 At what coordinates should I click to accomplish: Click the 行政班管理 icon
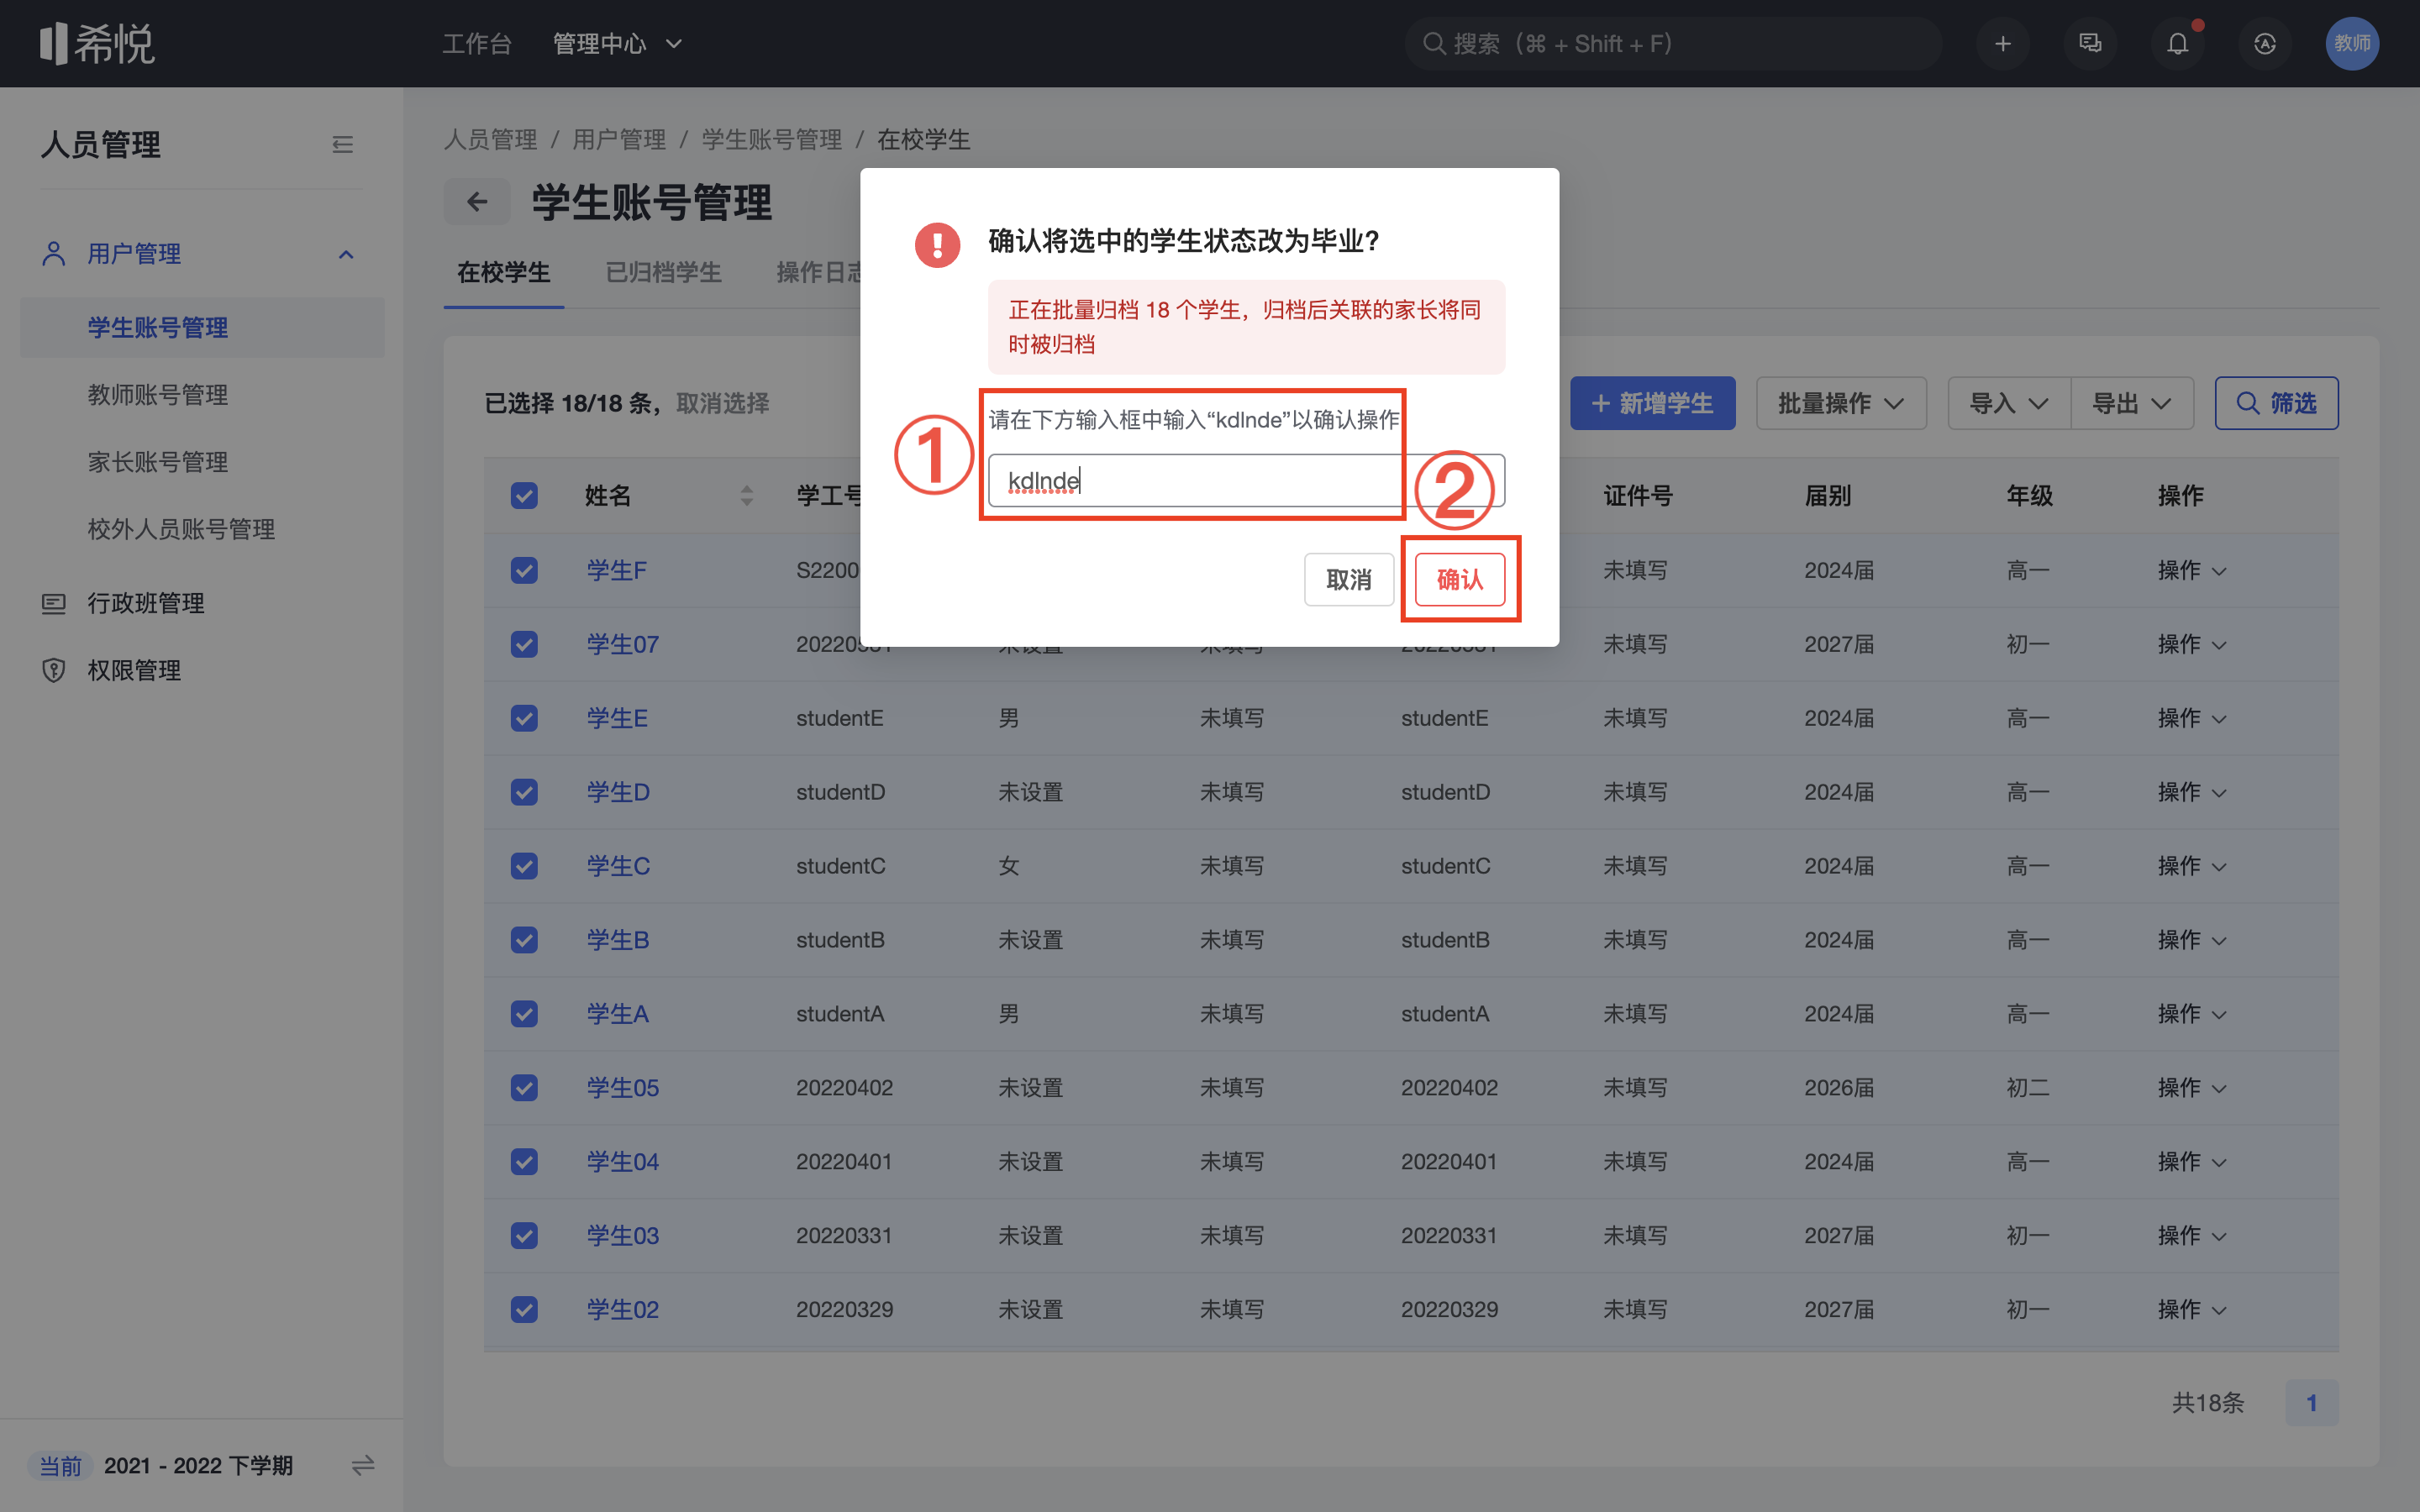tap(54, 603)
